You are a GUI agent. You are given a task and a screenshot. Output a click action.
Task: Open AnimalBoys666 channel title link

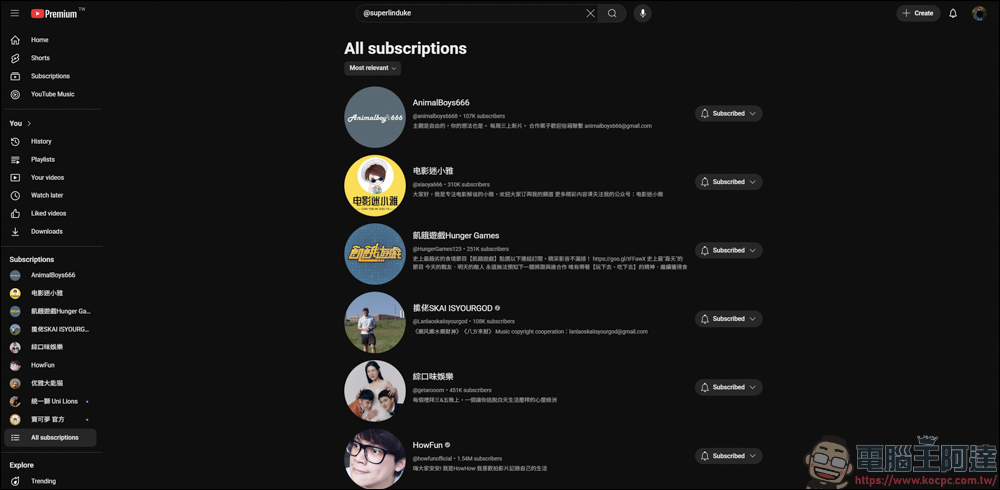pyautogui.click(x=441, y=103)
